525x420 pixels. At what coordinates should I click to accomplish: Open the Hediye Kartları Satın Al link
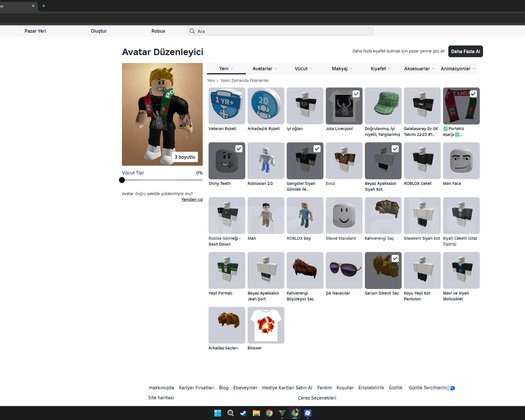[x=287, y=388]
